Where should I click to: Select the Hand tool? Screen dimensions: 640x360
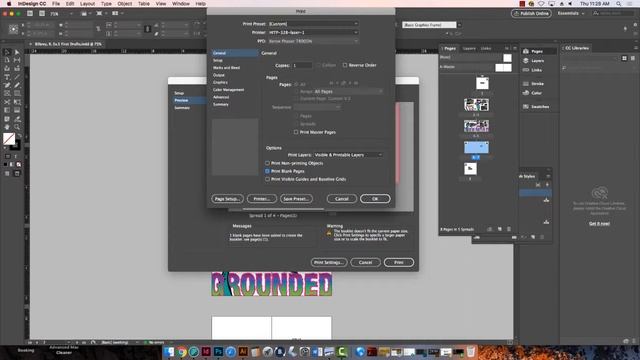pyautogui.click(x=7, y=127)
